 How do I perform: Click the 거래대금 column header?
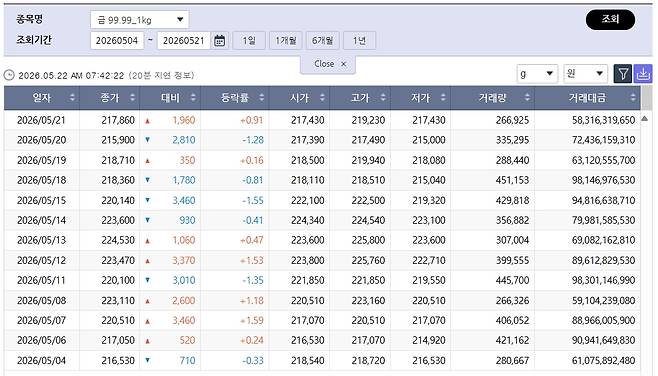[x=588, y=98]
